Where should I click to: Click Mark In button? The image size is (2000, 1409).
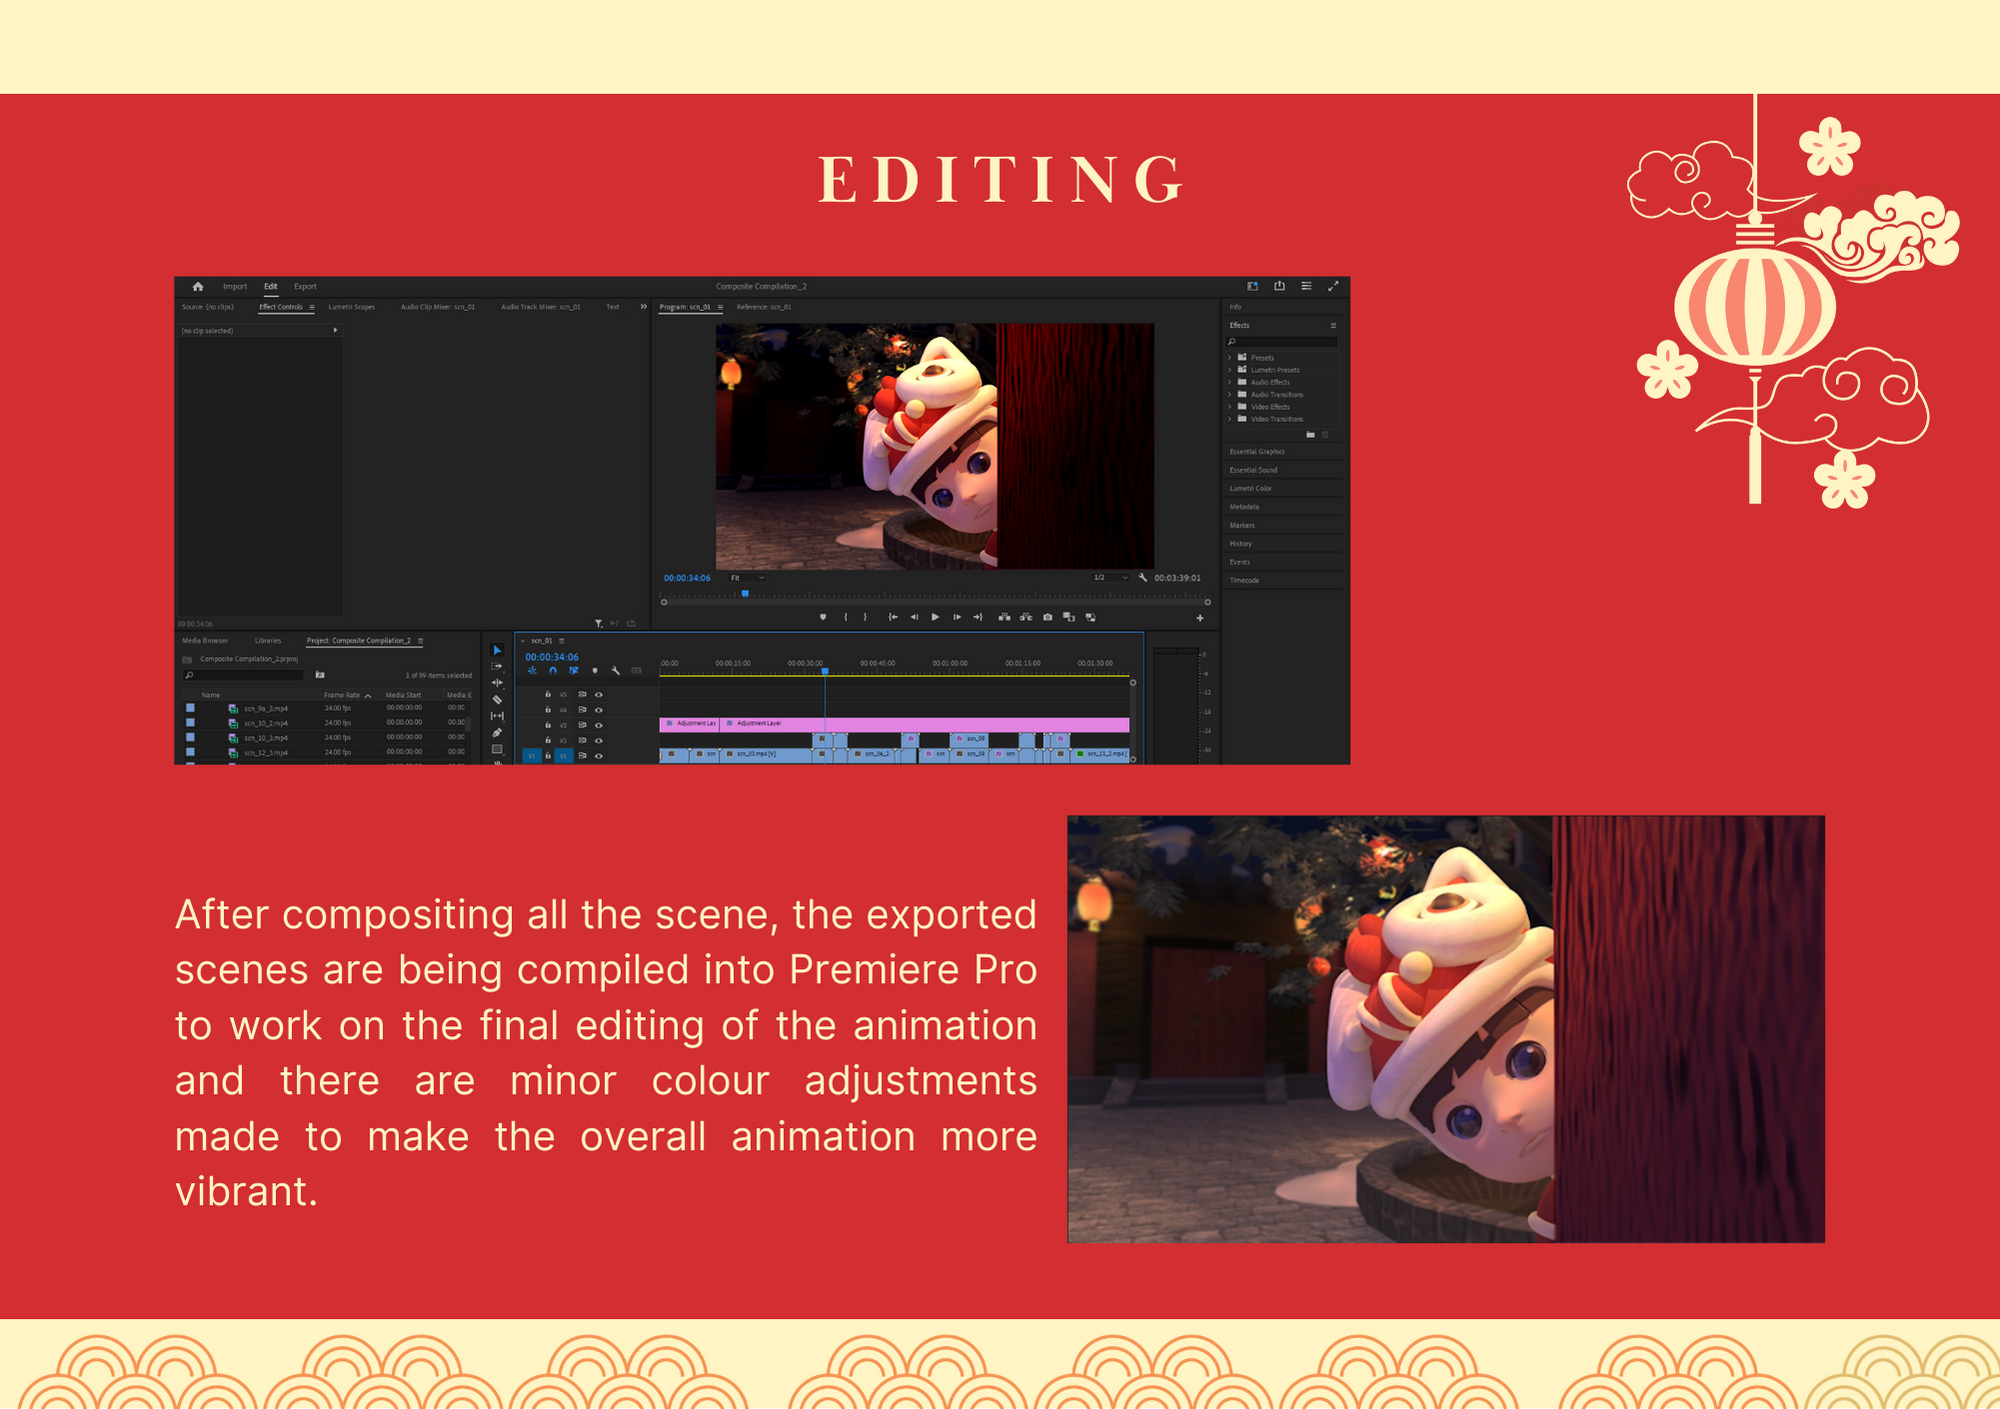tap(846, 617)
